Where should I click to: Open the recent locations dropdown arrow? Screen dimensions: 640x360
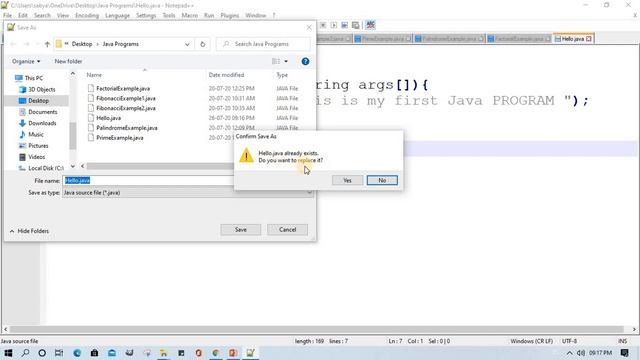37,44
